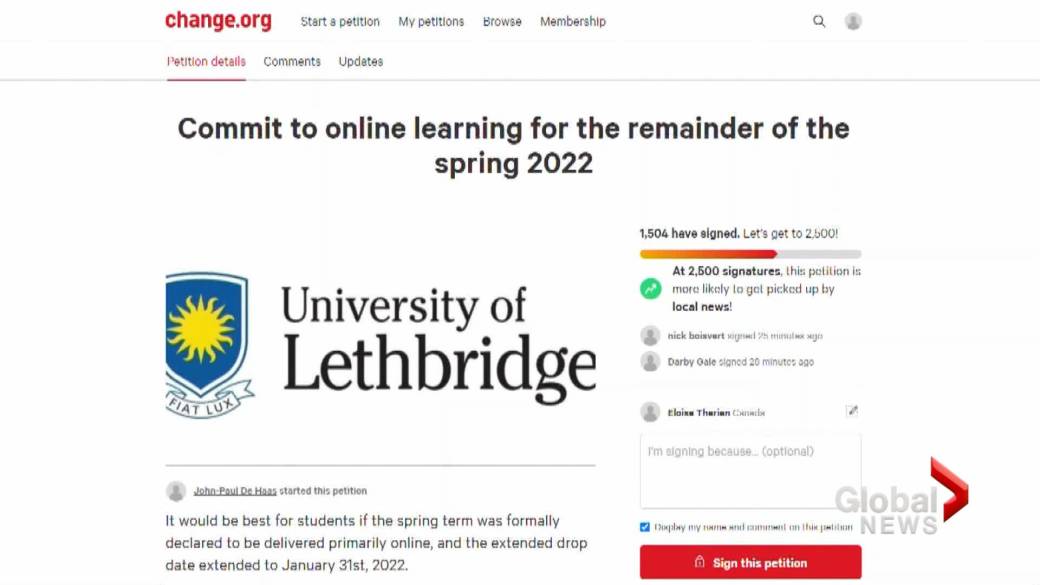Screen dimensions: 1040x585
Task: Click John-Paul De Haas's avatar icon
Action: tap(176, 491)
